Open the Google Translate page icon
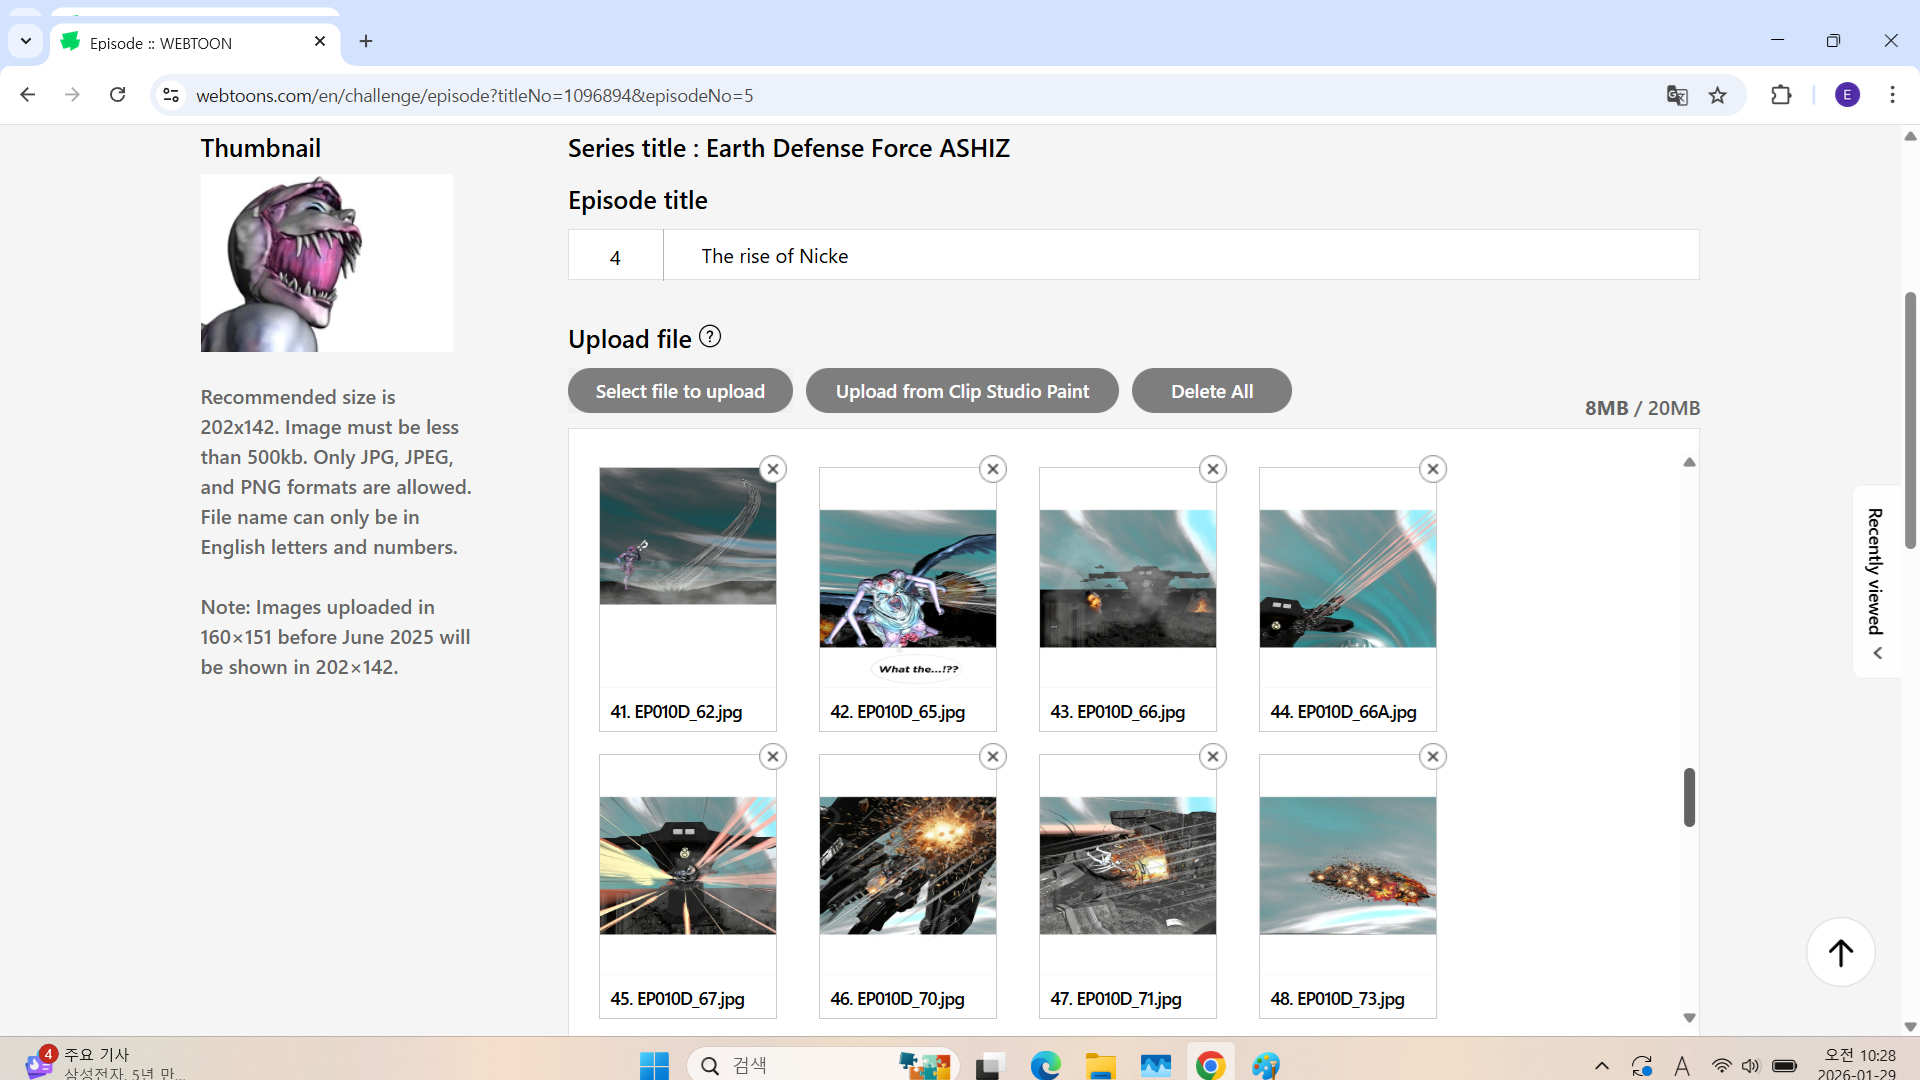Viewport: 1920px width, 1080px height. tap(1677, 95)
